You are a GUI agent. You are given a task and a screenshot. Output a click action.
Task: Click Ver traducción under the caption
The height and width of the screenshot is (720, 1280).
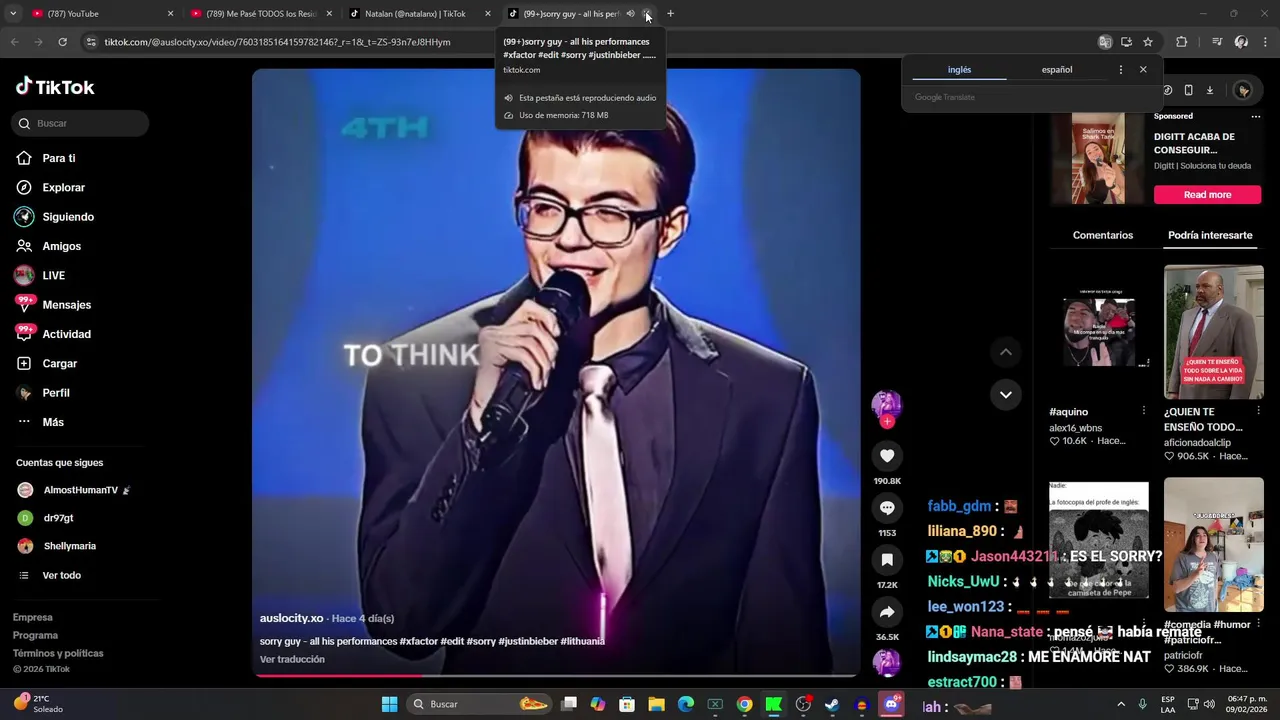coord(292,660)
